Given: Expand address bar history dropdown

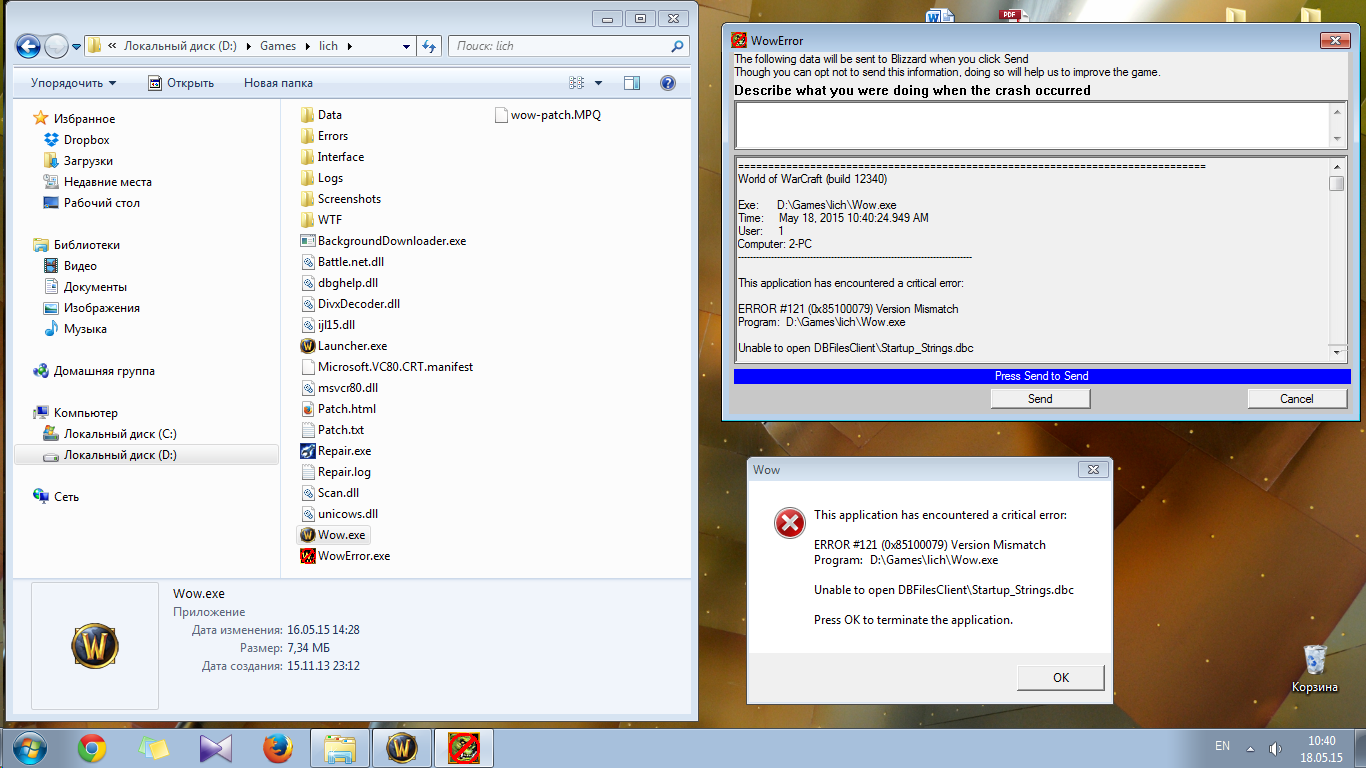Looking at the screenshot, I should (406, 46).
